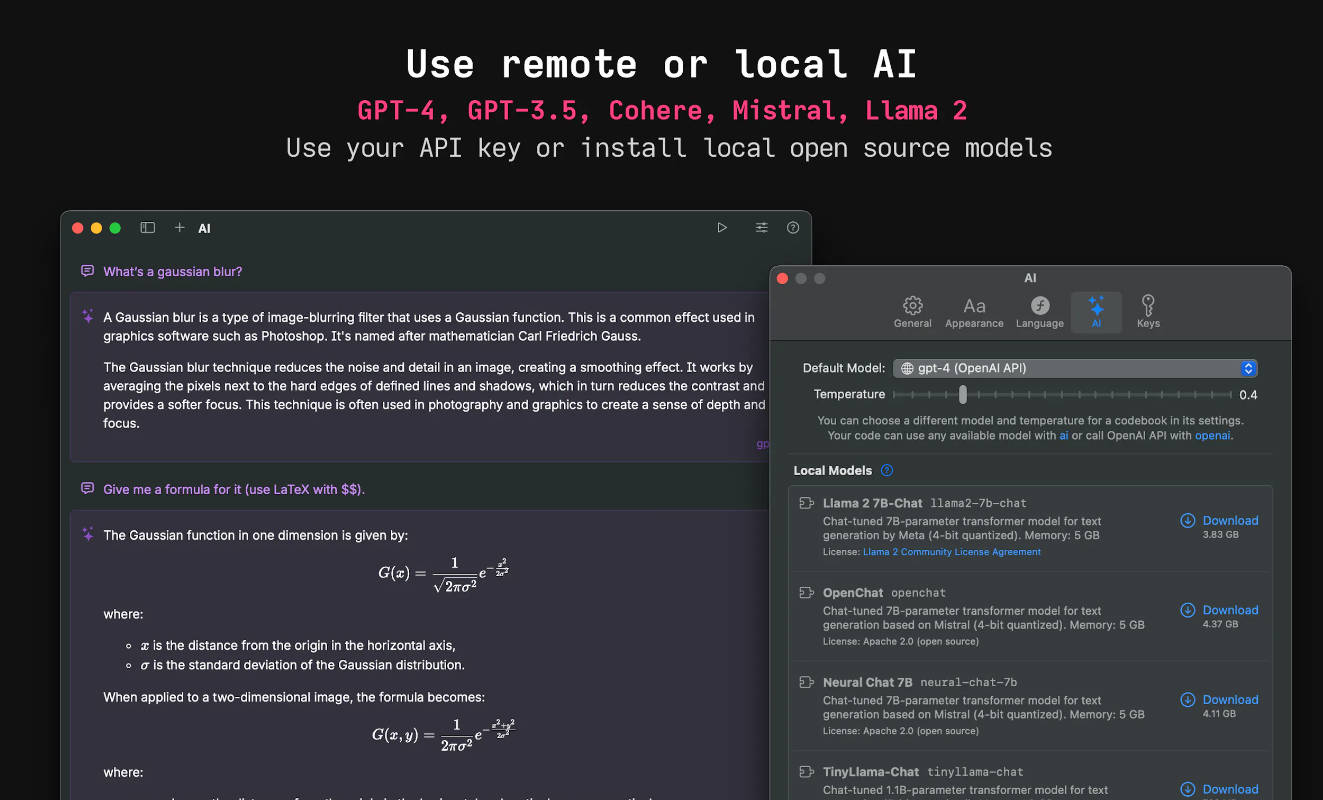
Task: Open codebook settings sliders icon
Action: [x=762, y=228]
